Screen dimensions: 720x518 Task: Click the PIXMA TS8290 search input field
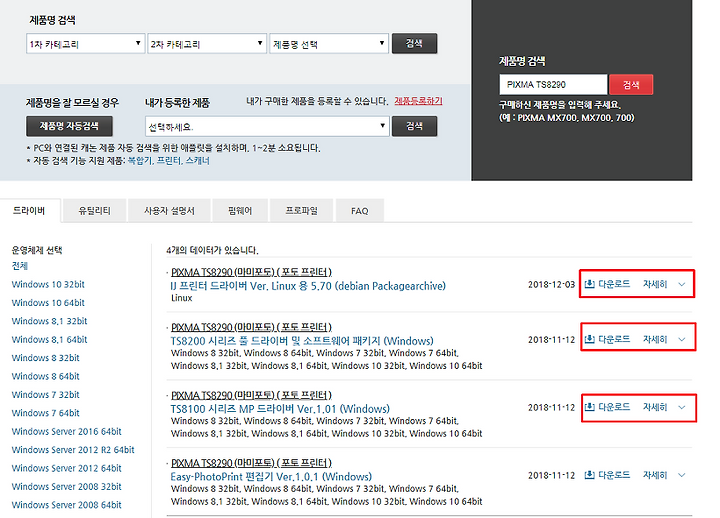[553, 84]
